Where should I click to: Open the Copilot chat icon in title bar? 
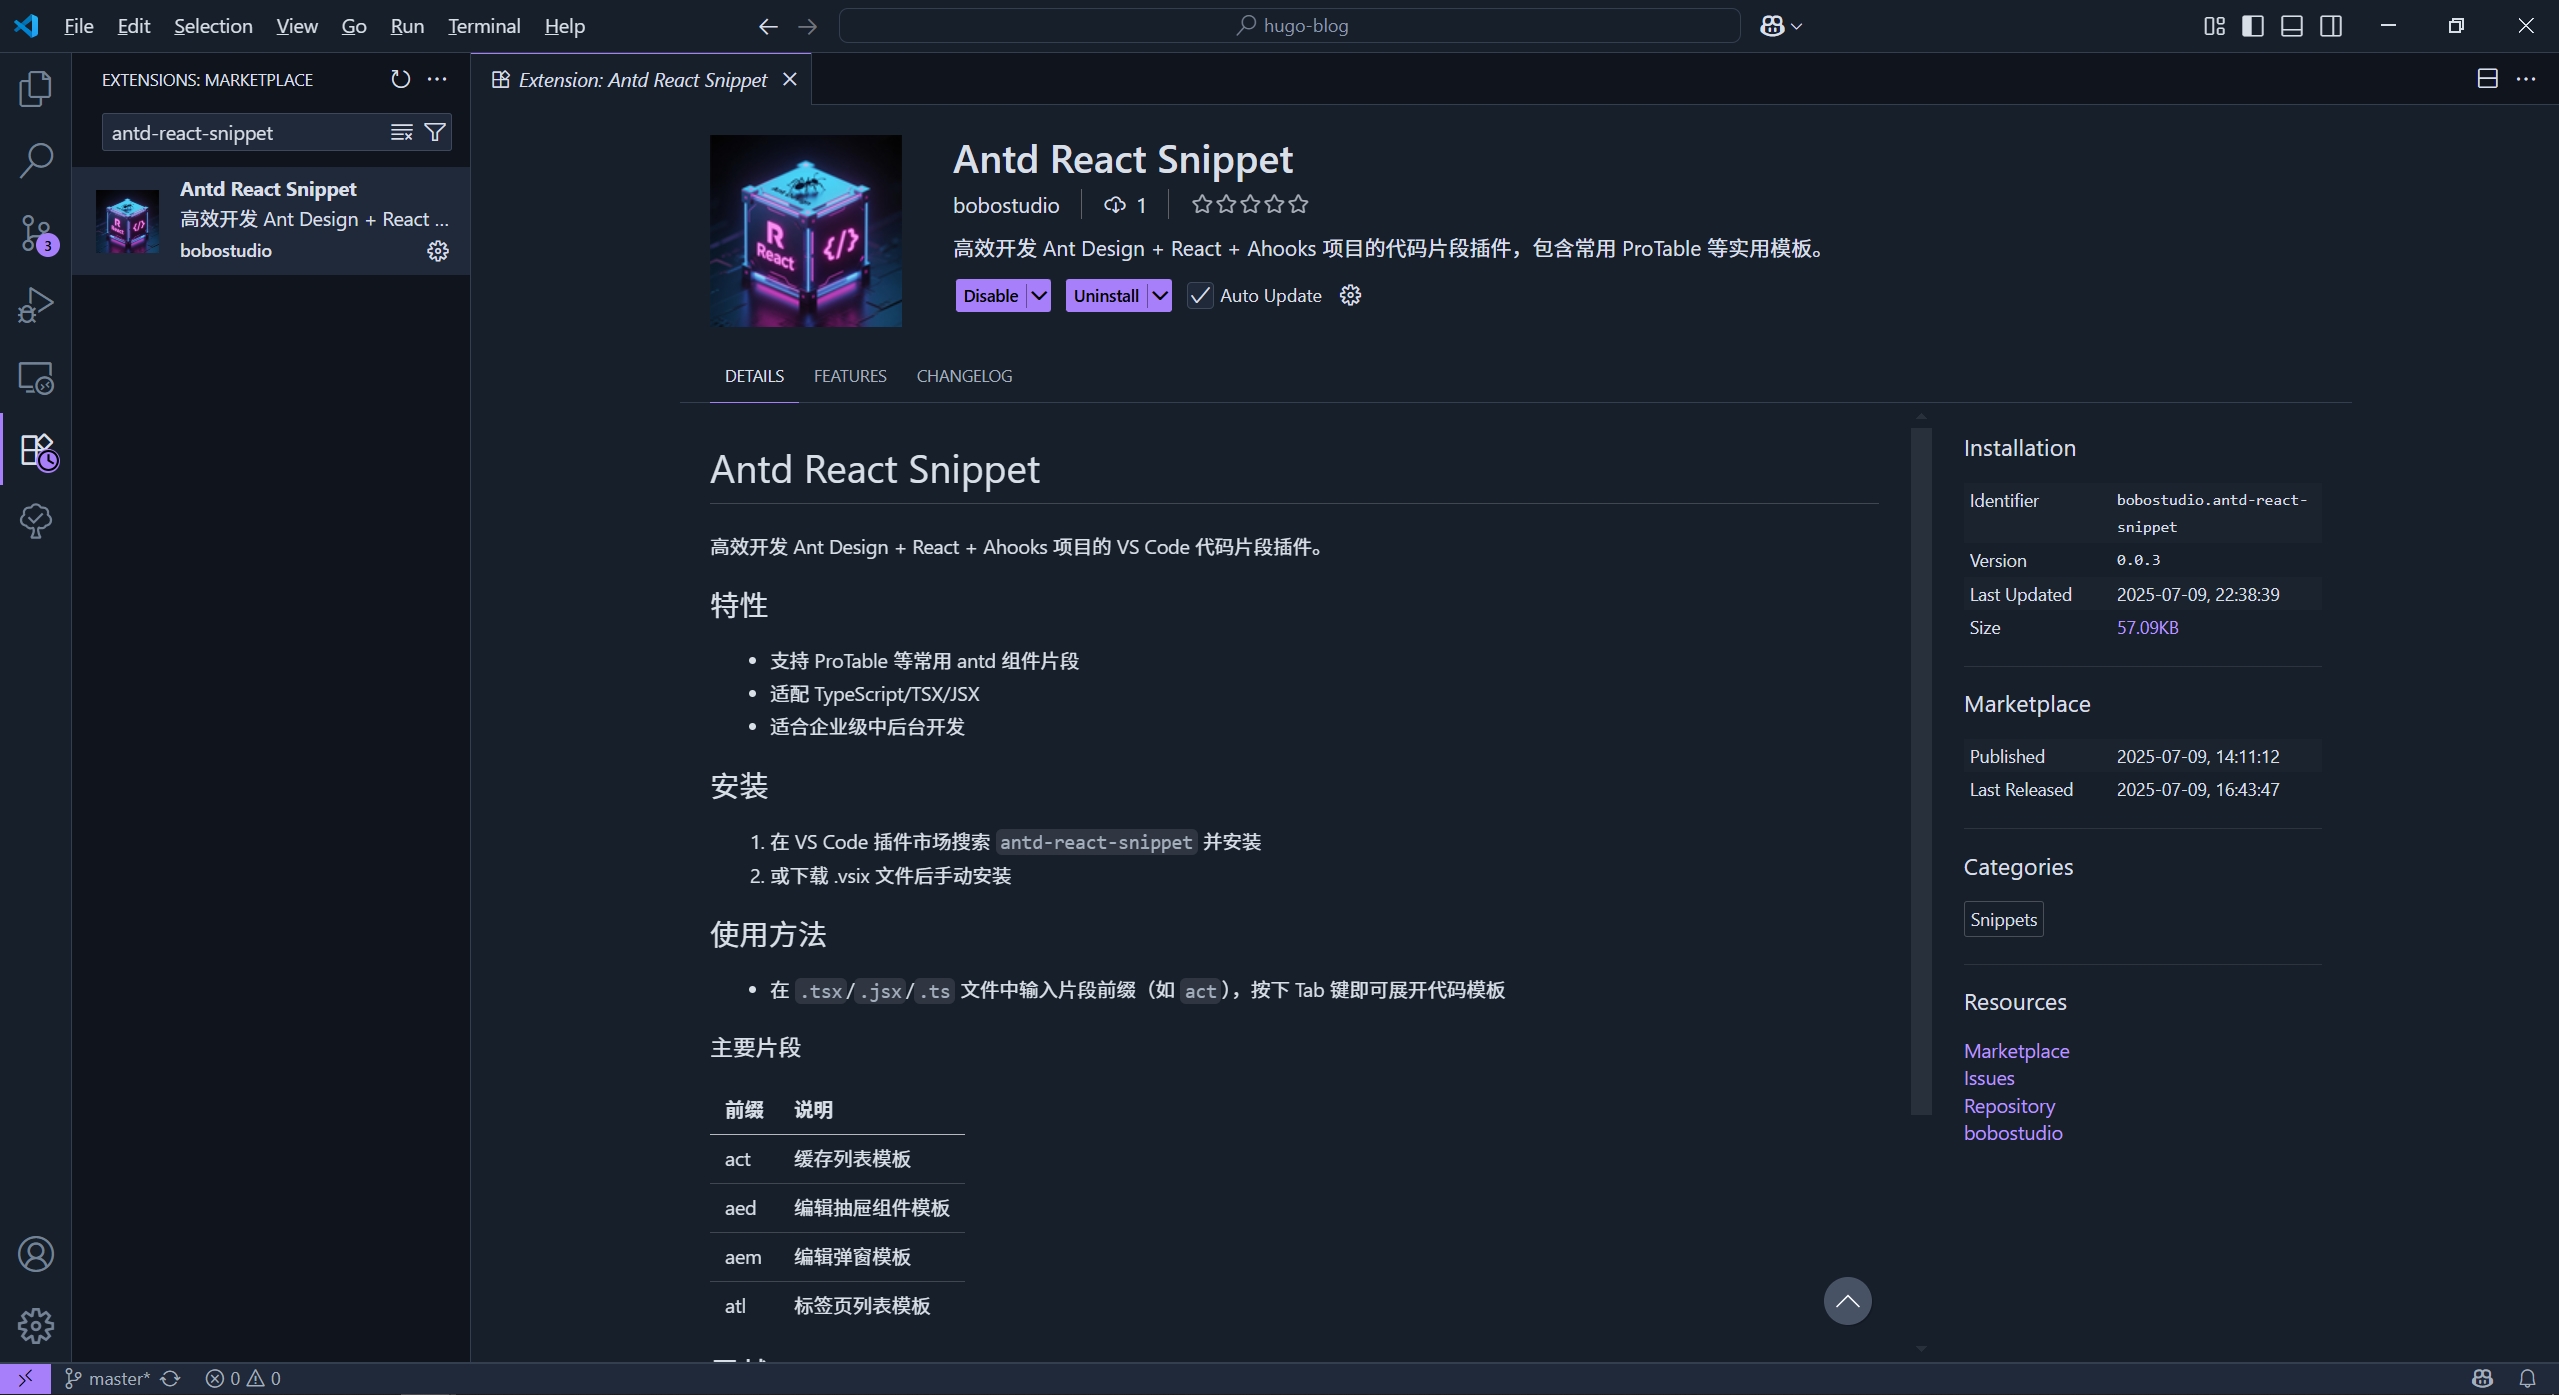pyautogui.click(x=1772, y=26)
